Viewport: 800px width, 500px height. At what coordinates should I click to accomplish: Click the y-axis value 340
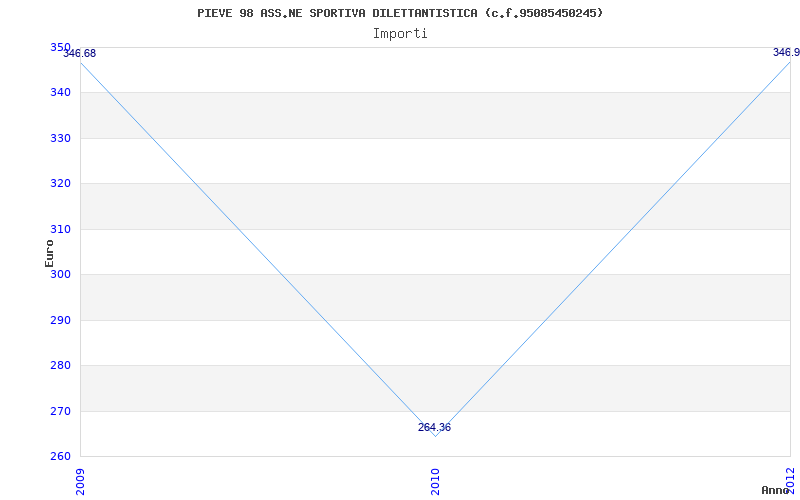[60, 93]
